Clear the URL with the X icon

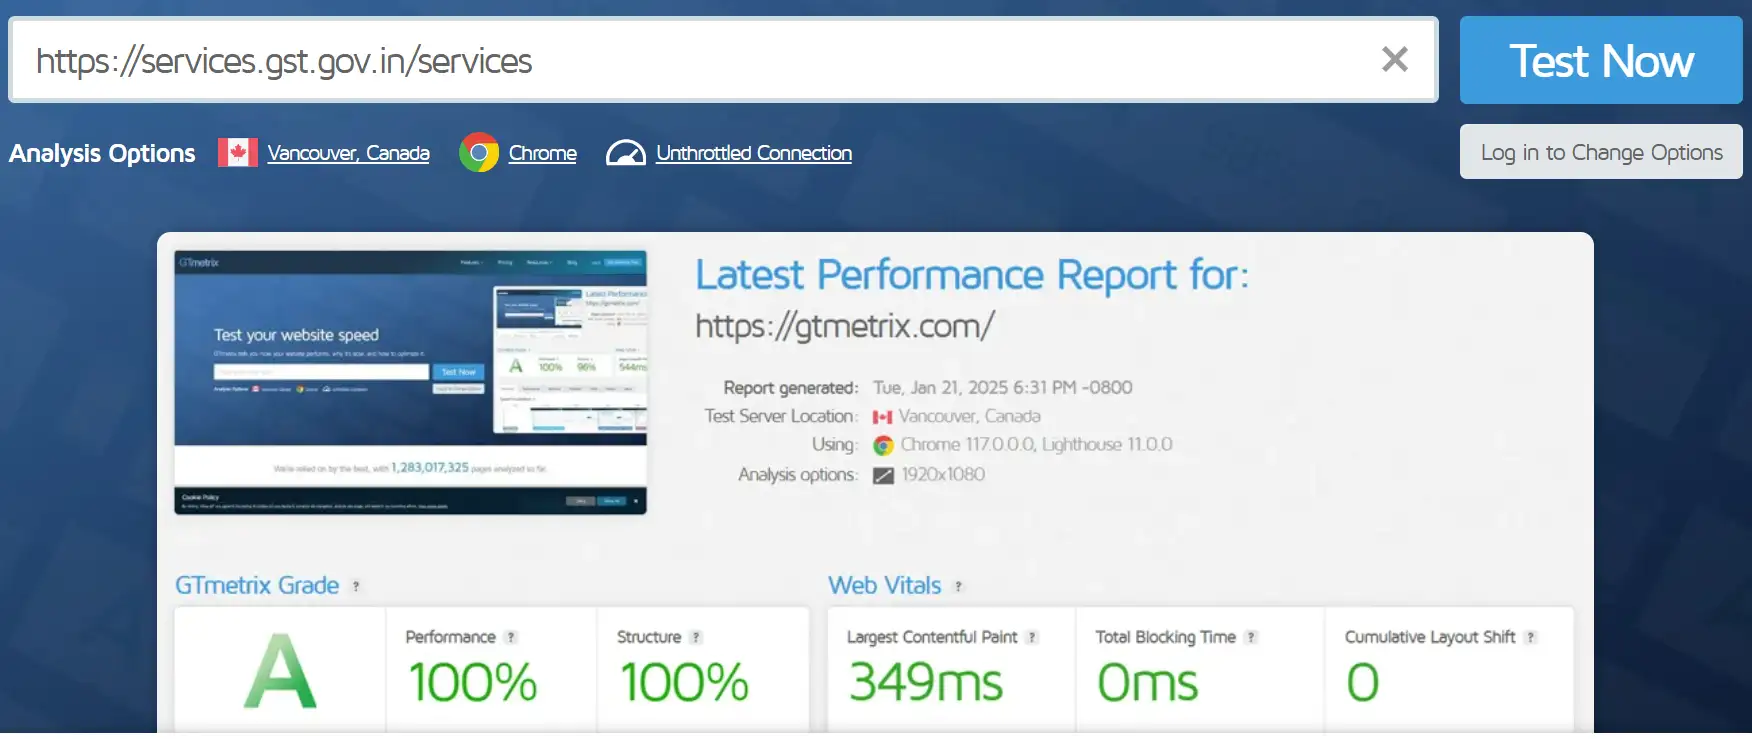tap(1395, 60)
